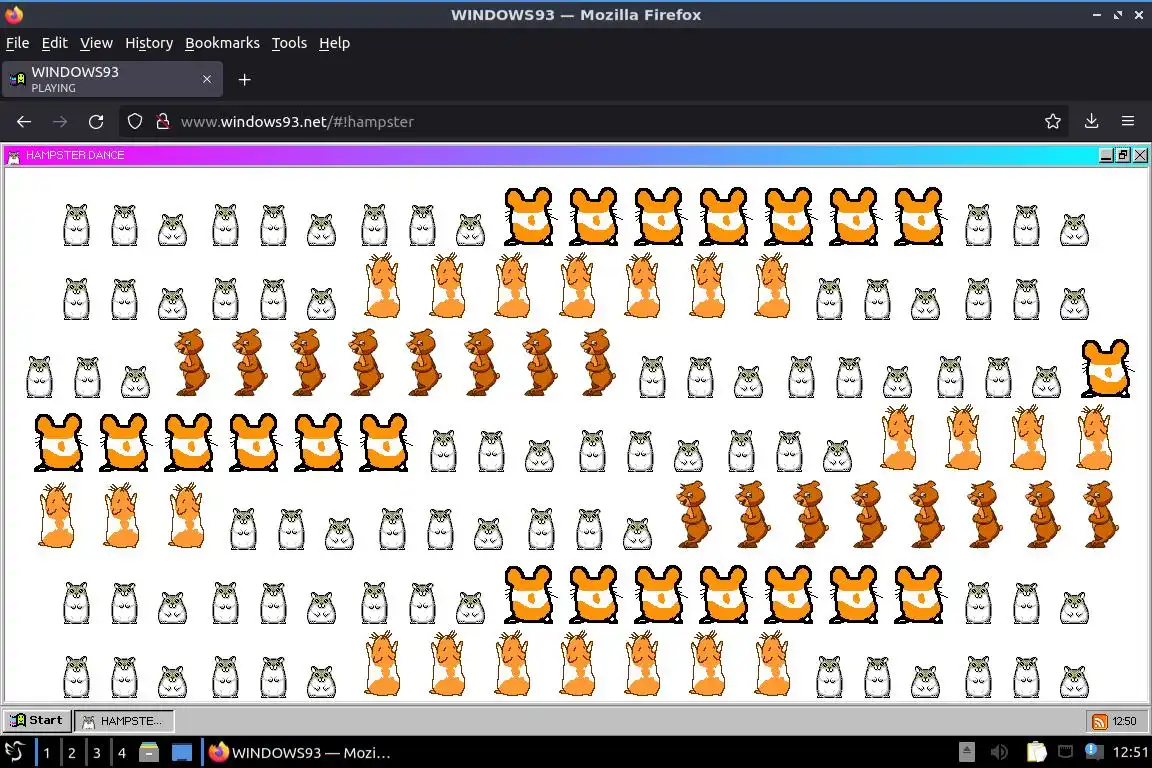Click the 12:51 system panel clock
This screenshot has height=768, width=1152.
[x=1131, y=752]
